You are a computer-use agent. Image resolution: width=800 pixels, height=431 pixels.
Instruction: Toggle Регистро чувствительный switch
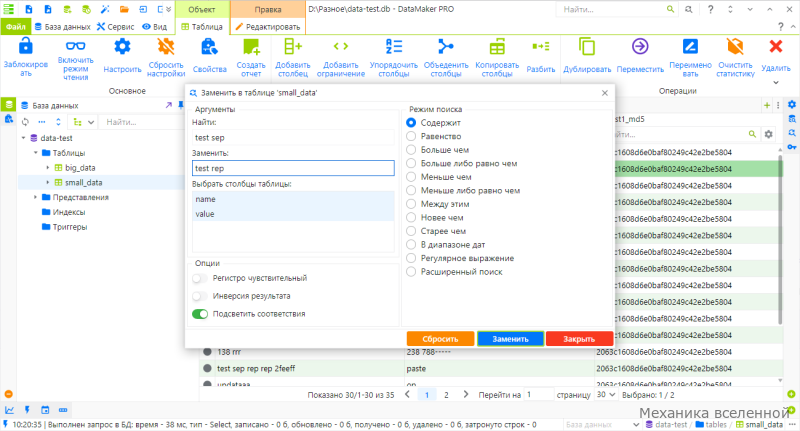click(x=200, y=278)
